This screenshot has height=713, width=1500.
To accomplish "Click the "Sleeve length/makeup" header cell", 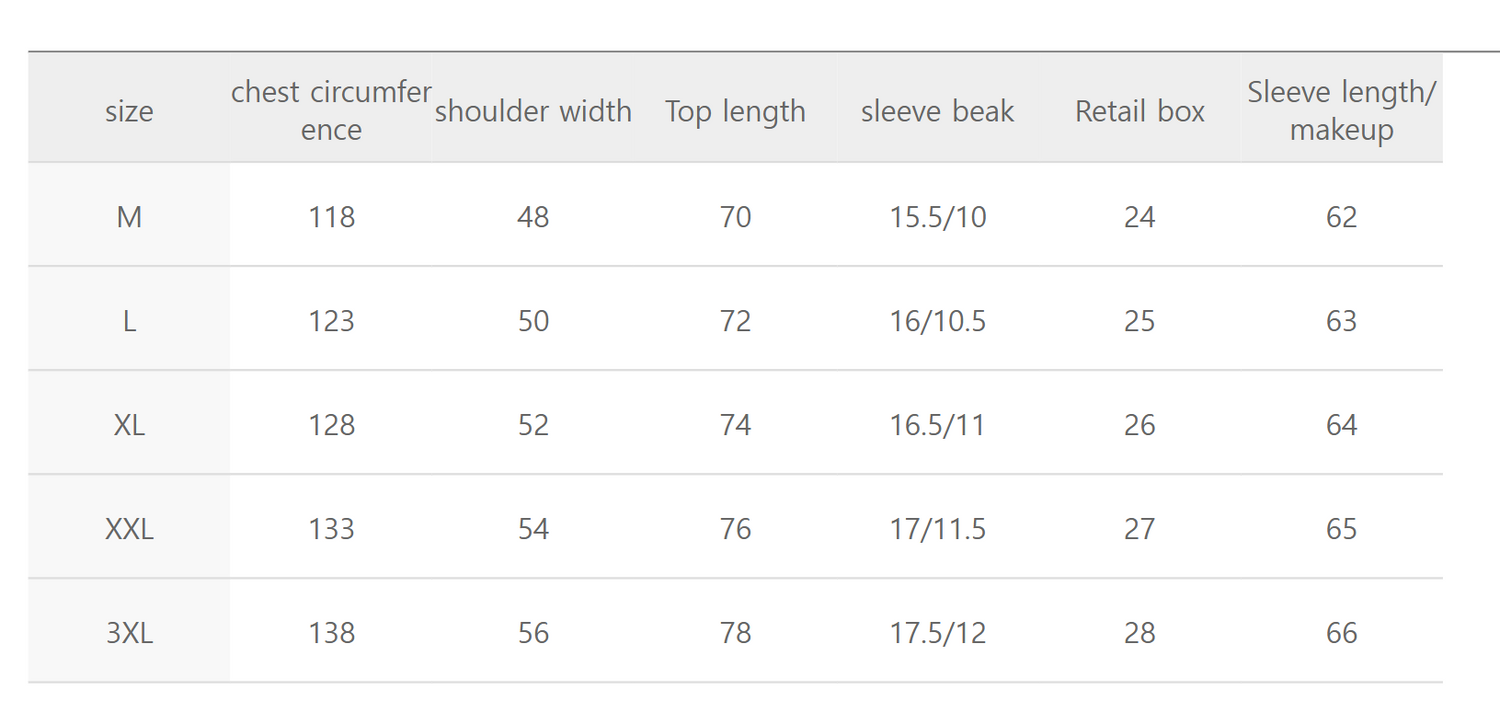I will click(x=1341, y=111).
